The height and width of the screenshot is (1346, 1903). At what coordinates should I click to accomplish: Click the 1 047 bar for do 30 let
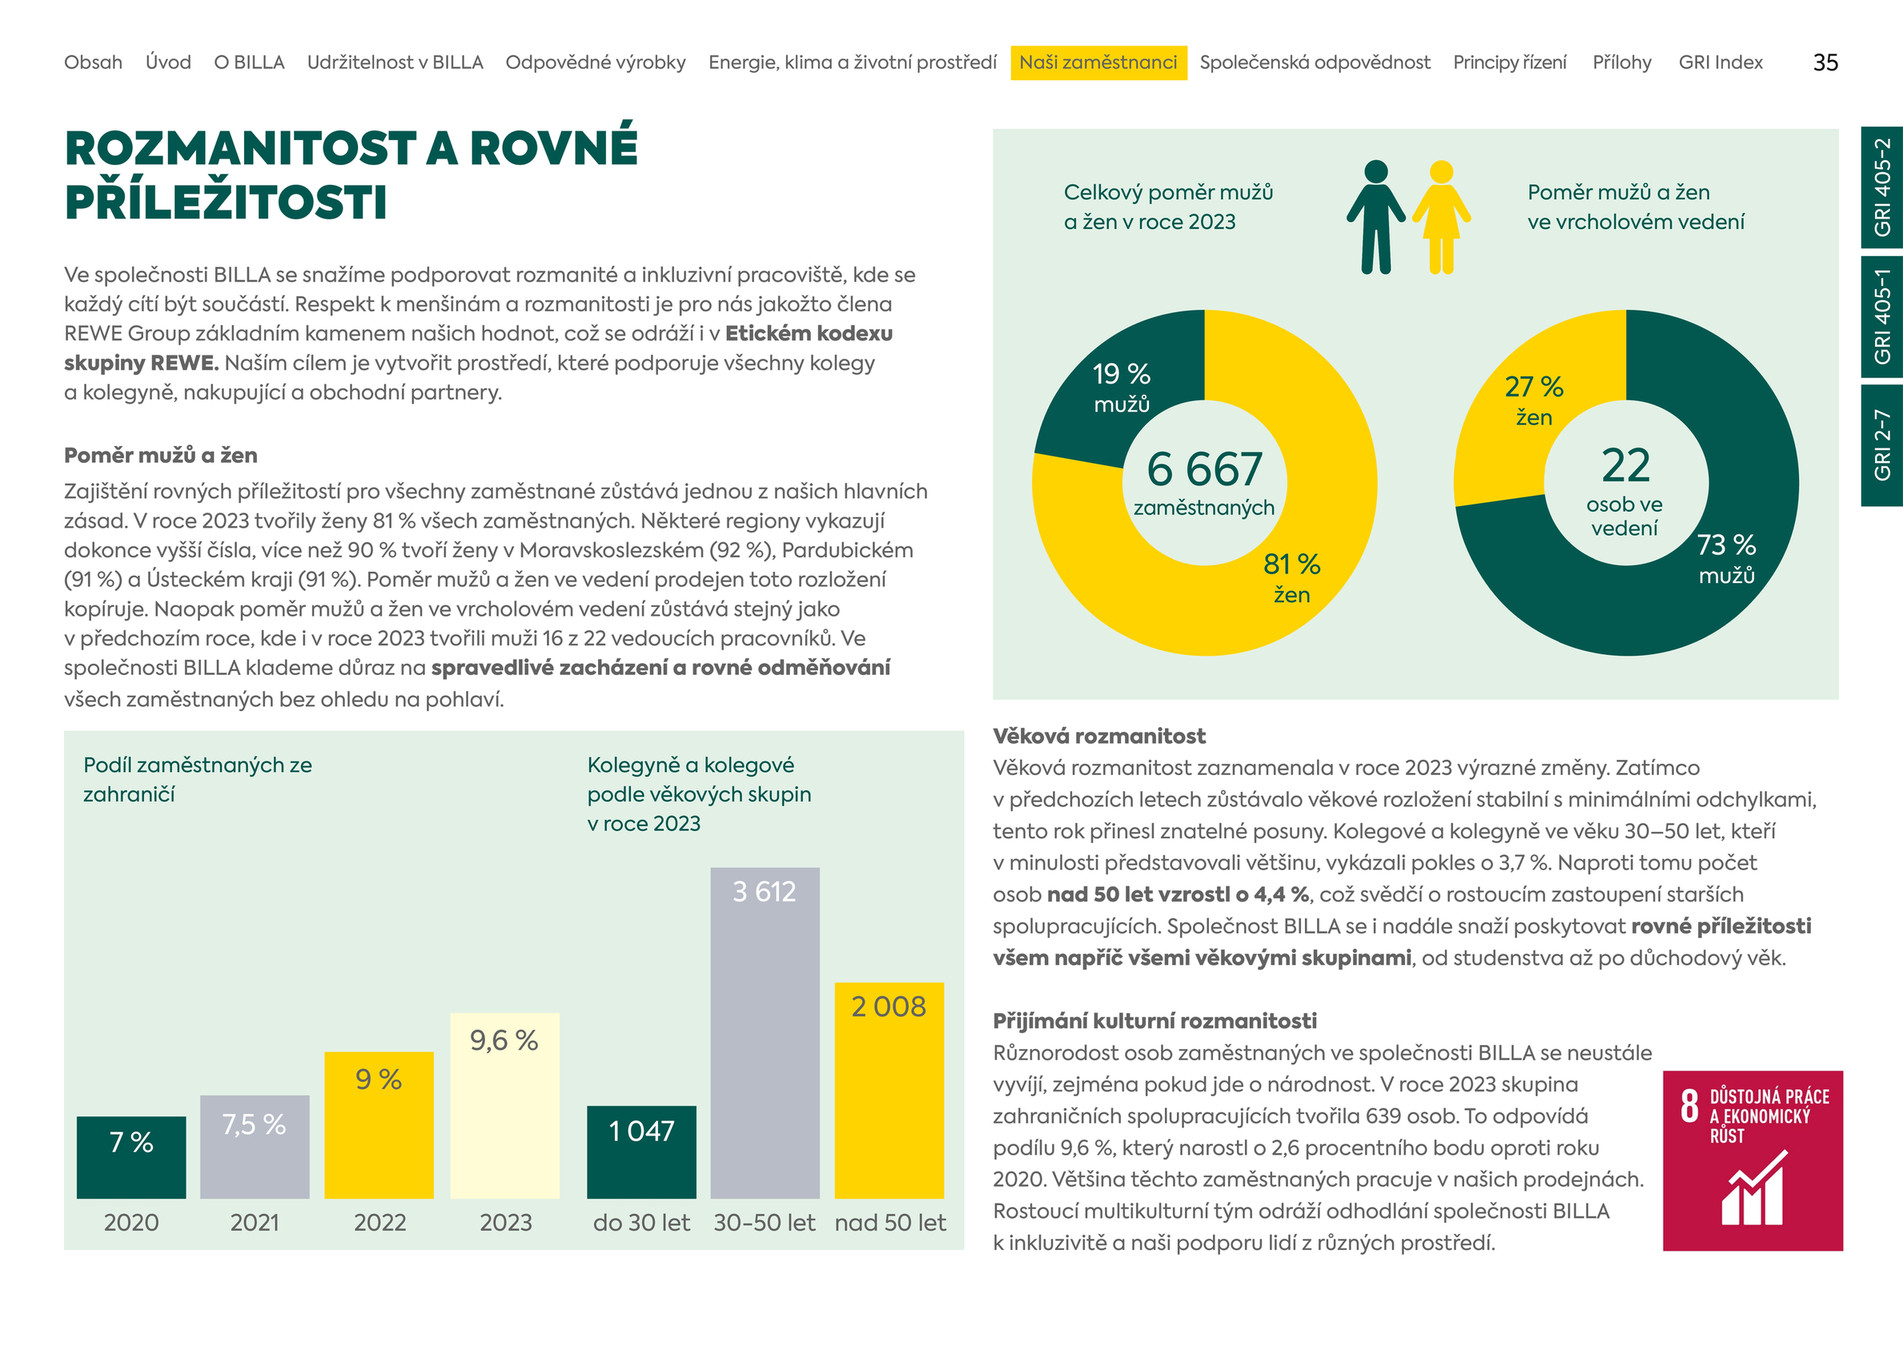tap(641, 1151)
